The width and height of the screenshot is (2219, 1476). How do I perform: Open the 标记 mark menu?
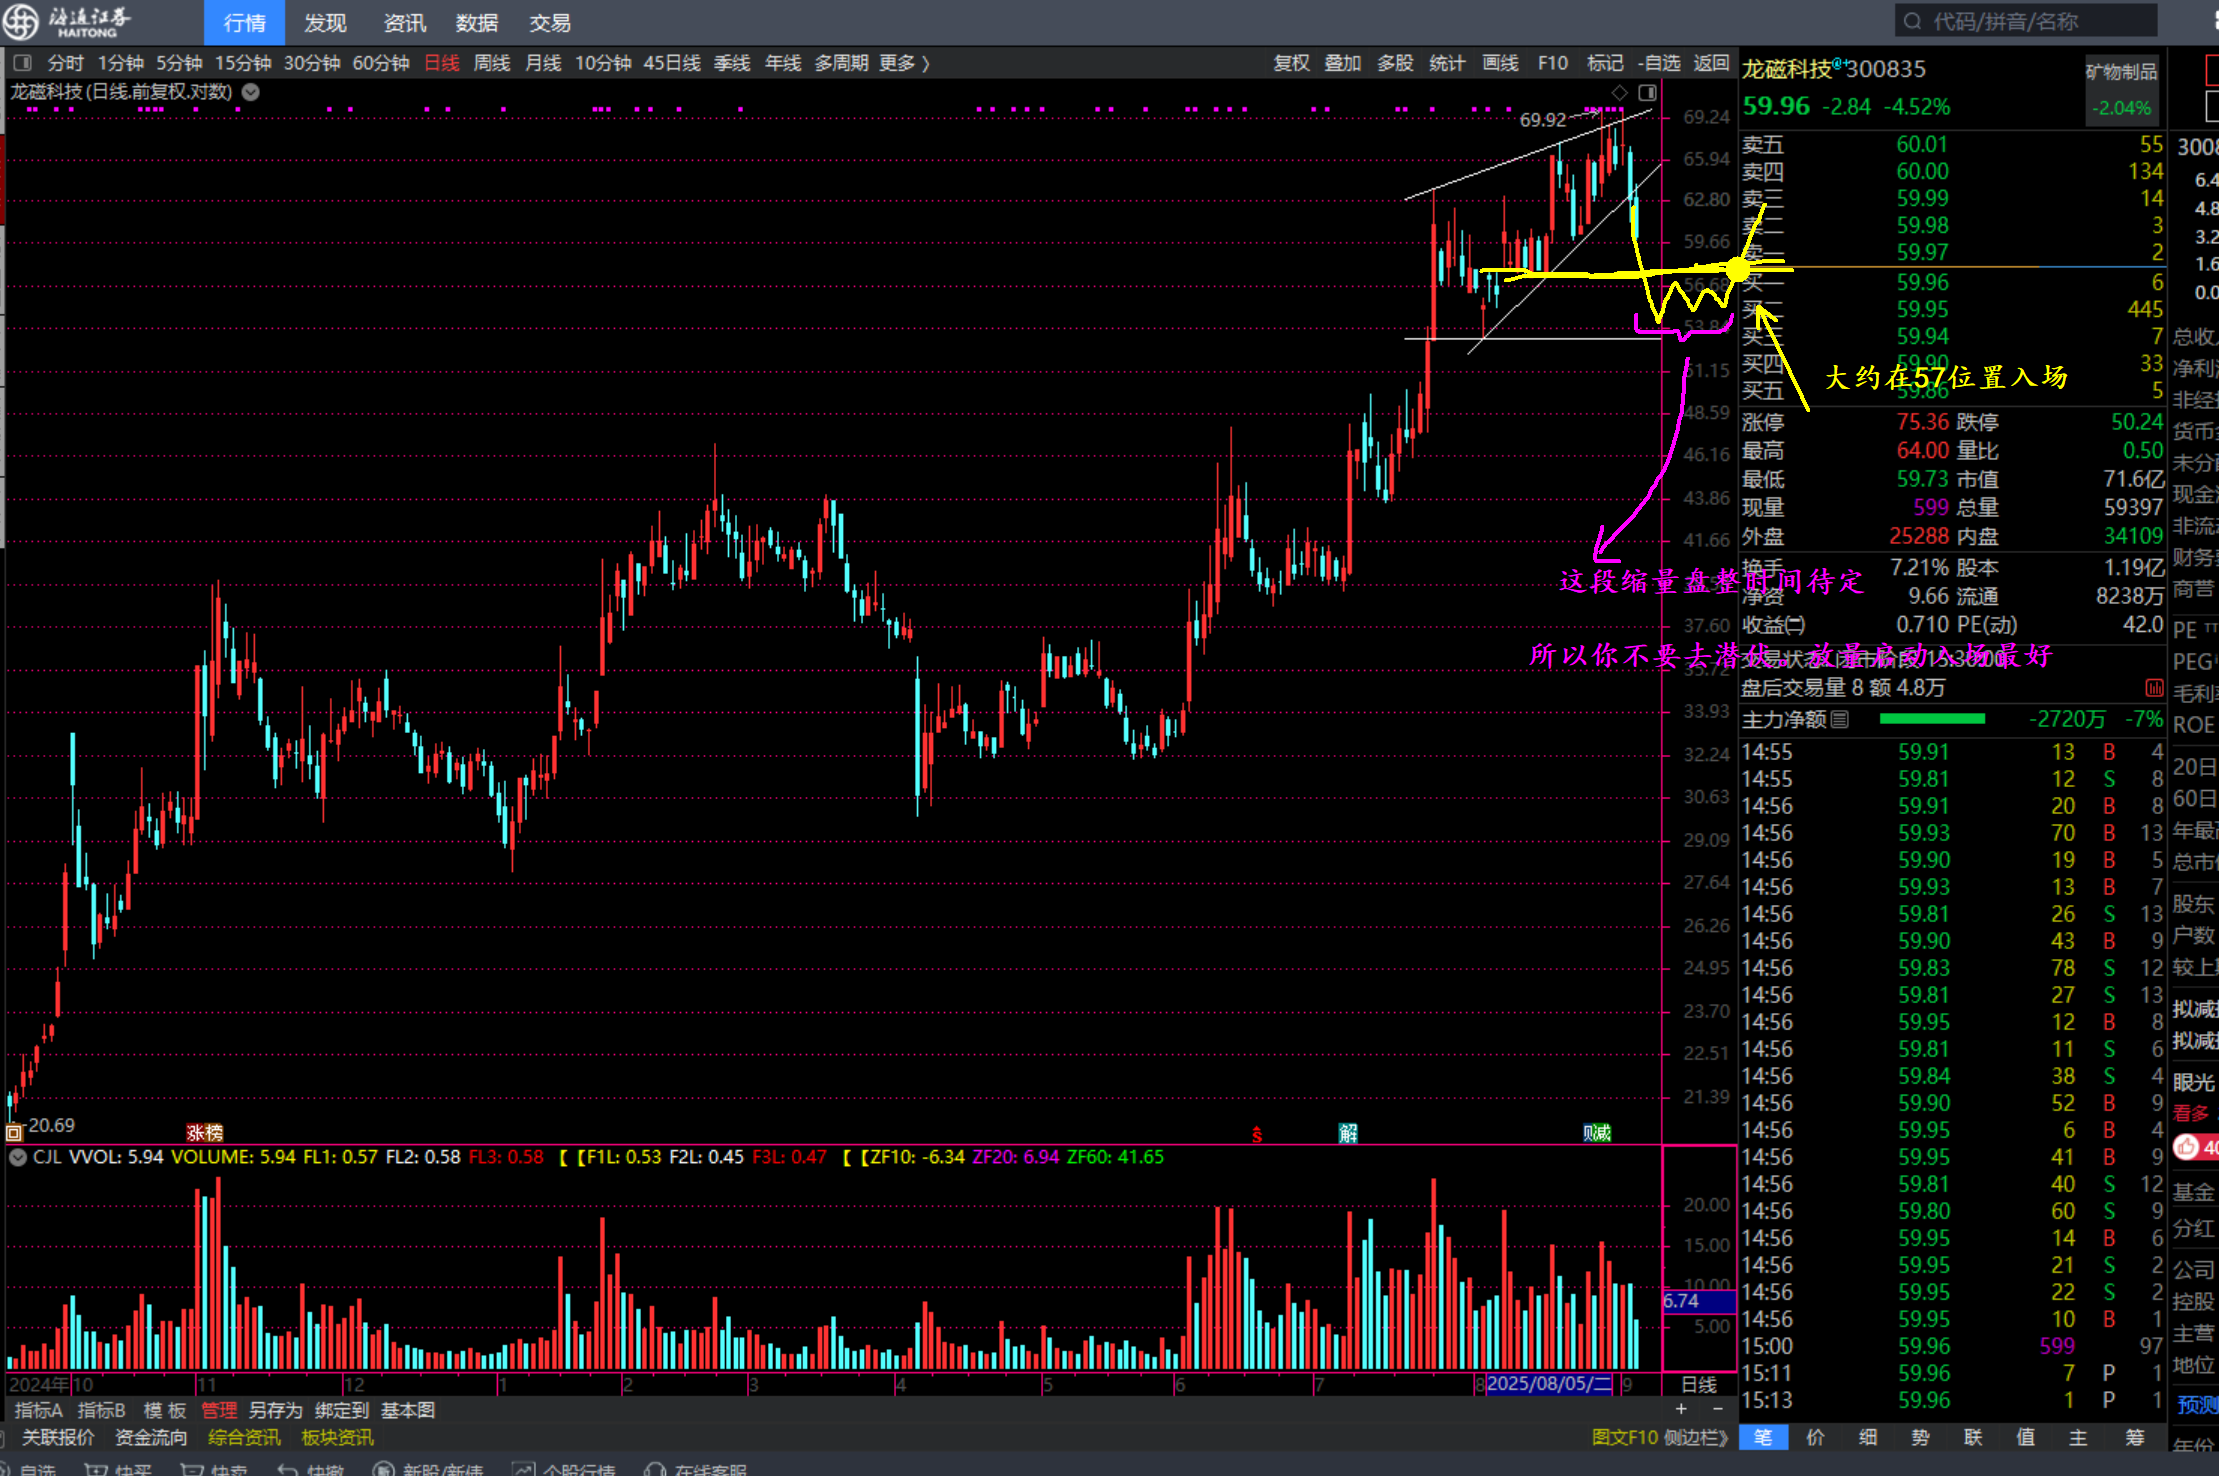[x=1605, y=63]
